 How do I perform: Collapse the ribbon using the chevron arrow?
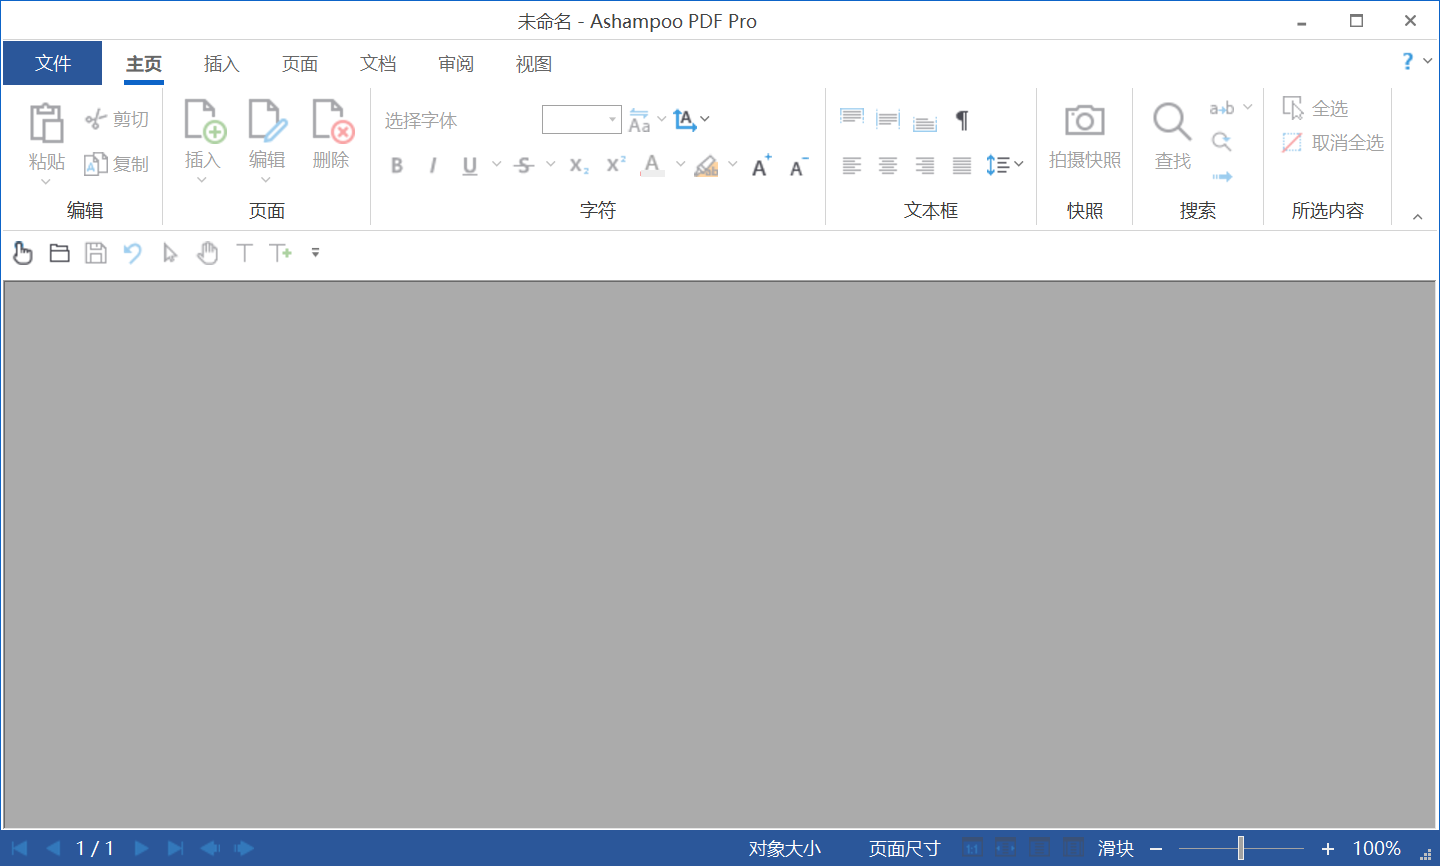[1417, 217]
